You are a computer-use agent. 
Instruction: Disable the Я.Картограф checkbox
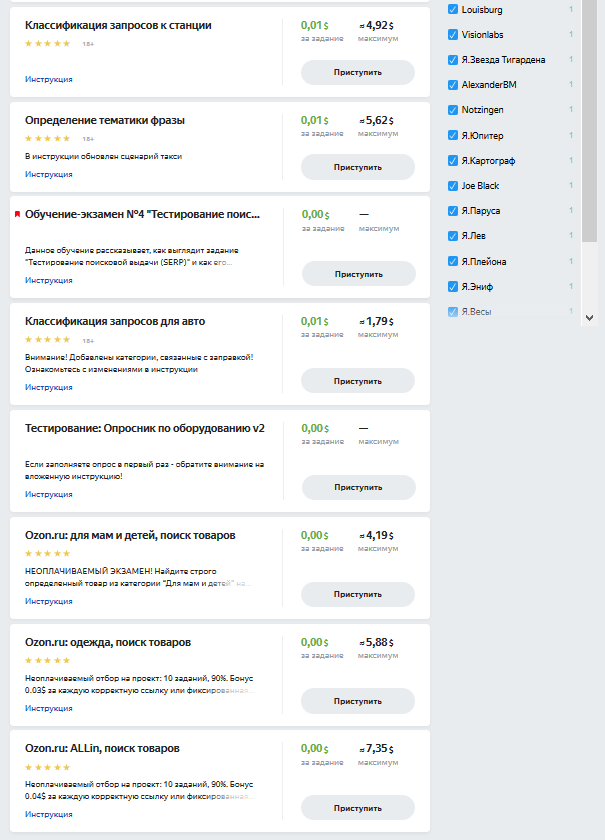pos(453,161)
